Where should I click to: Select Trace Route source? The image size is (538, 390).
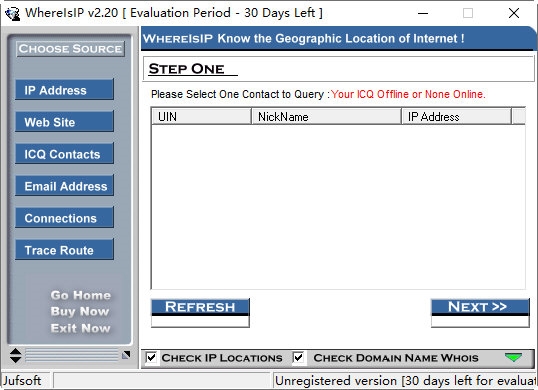point(64,250)
